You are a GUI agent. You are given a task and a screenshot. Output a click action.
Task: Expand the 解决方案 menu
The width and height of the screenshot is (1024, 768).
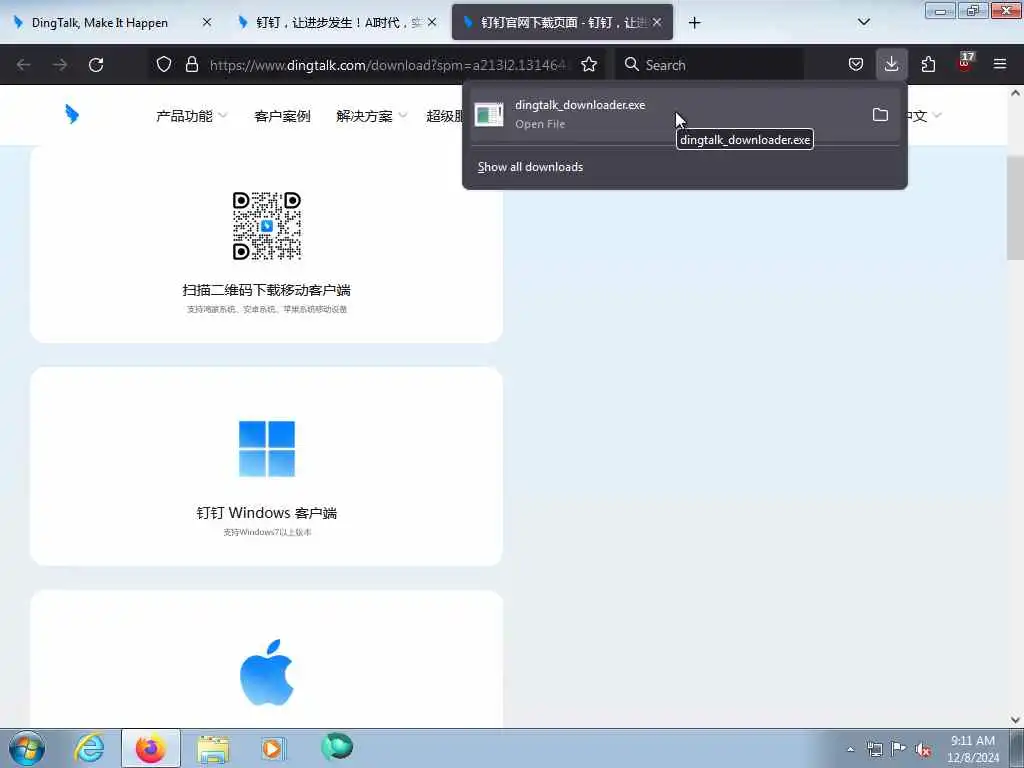pos(371,116)
